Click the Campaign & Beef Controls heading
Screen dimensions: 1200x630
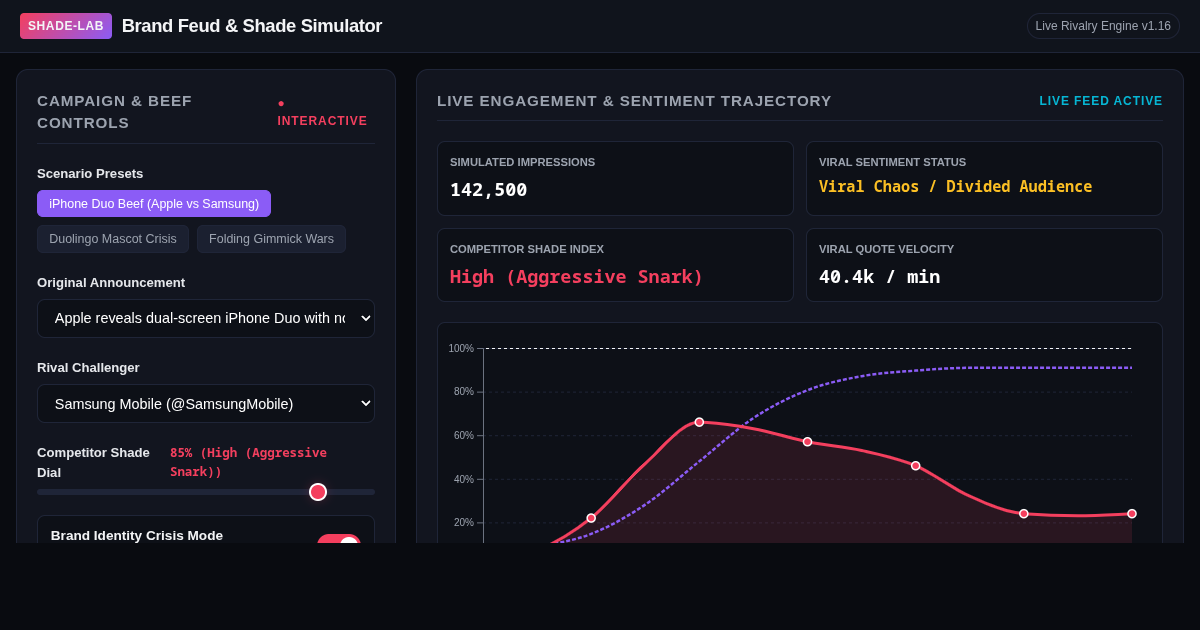point(114,112)
